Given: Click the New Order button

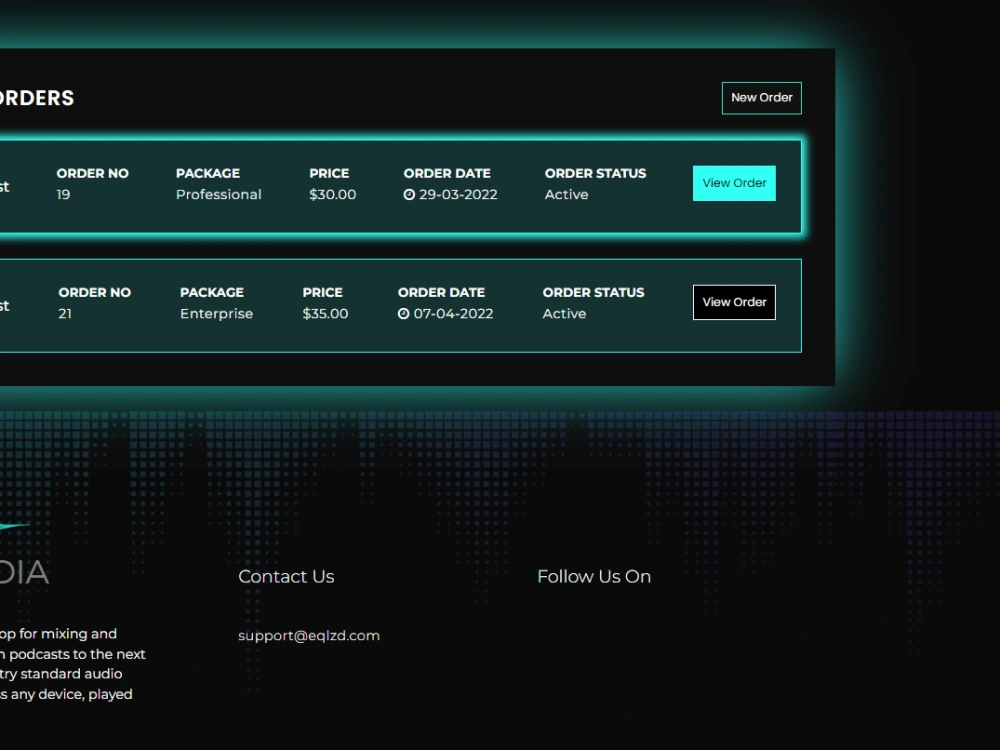Looking at the screenshot, I should pyautogui.click(x=761, y=98).
